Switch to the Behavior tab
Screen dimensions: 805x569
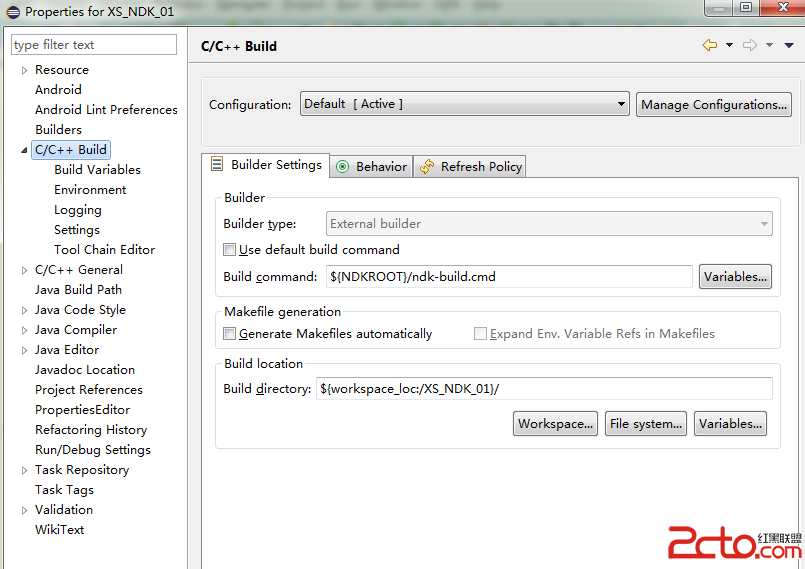pos(371,166)
